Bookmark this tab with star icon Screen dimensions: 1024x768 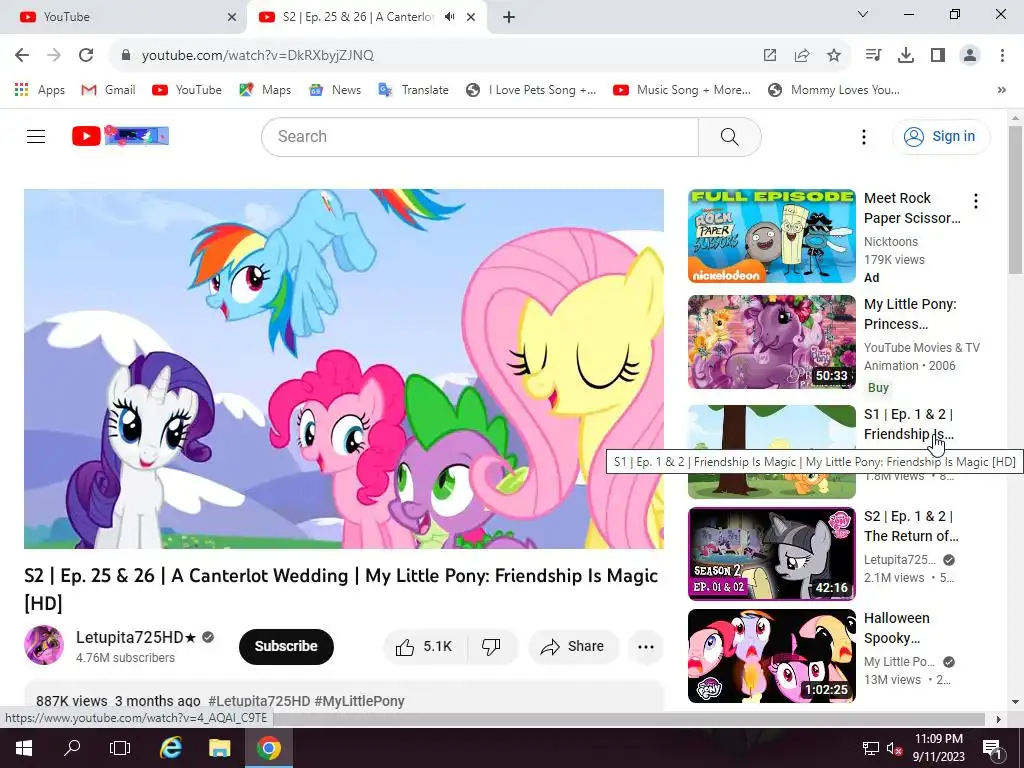pos(834,56)
